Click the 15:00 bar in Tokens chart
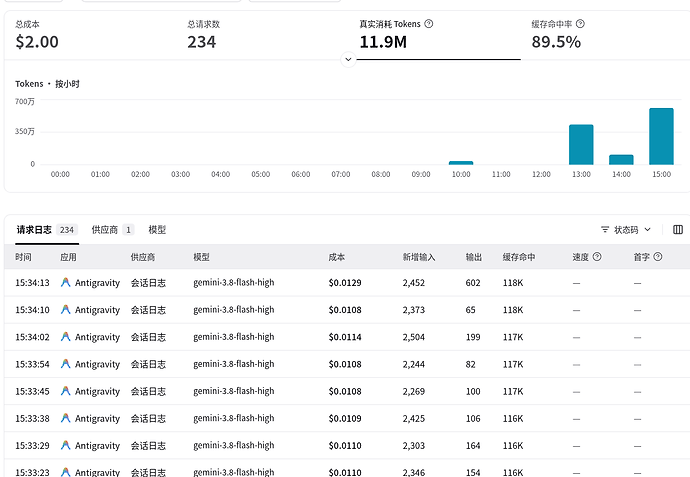 (661, 136)
